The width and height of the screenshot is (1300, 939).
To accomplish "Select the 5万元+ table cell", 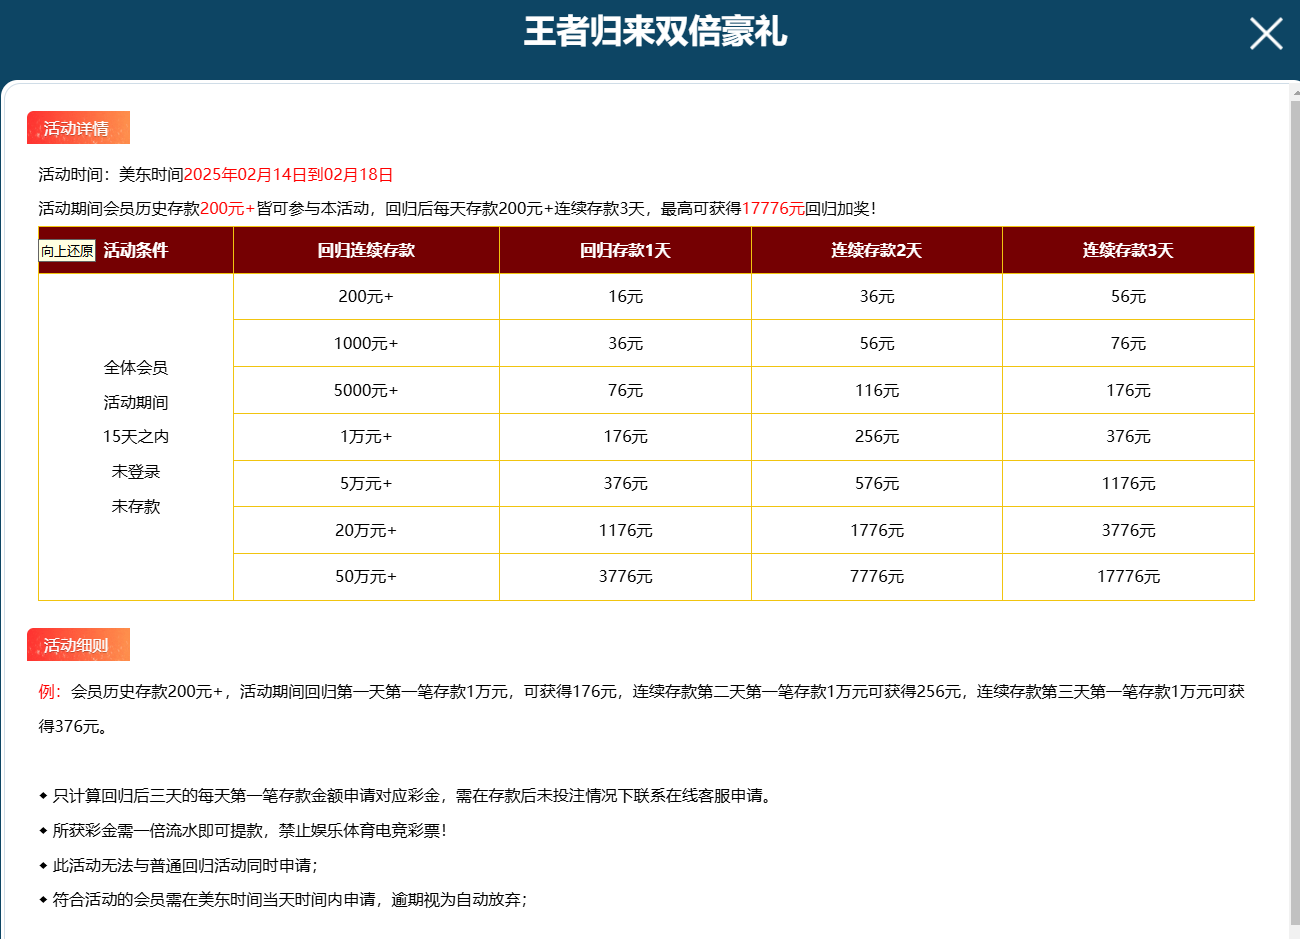I will (x=366, y=484).
